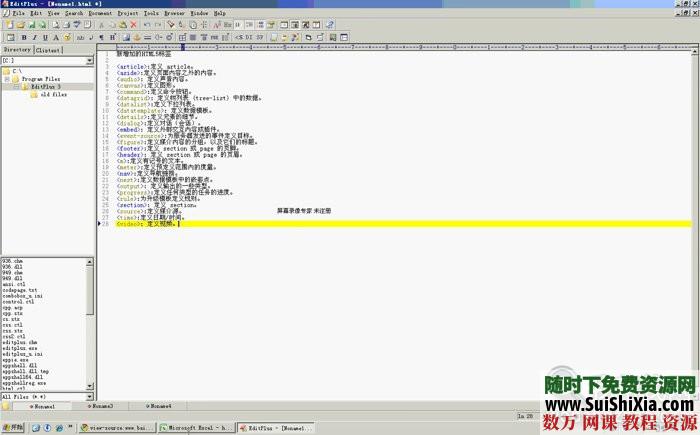The width and height of the screenshot is (700, 435).
Task: Open the [C:] drive selection dropdown
Action: [x=90, y=60]
